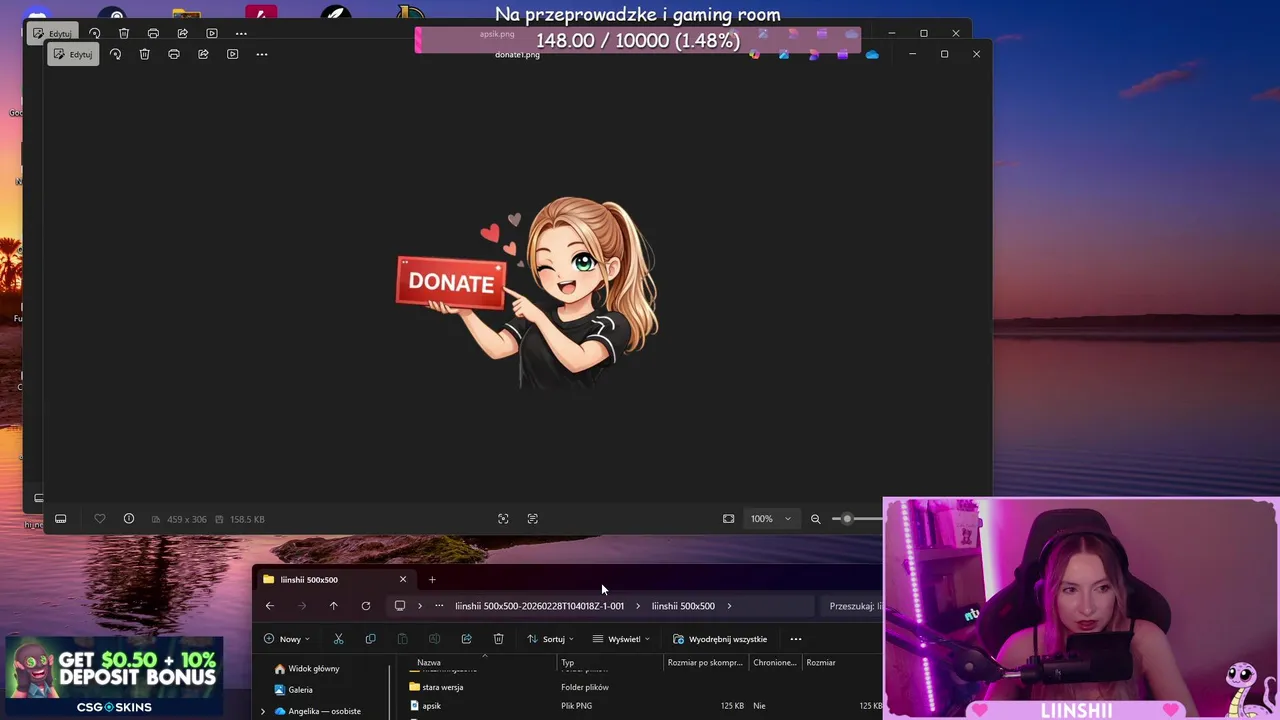Click trash icon in apsik.png window
Image resolution: width=1280 pixels, height=720 pixels.
click(x=124, y=33)
